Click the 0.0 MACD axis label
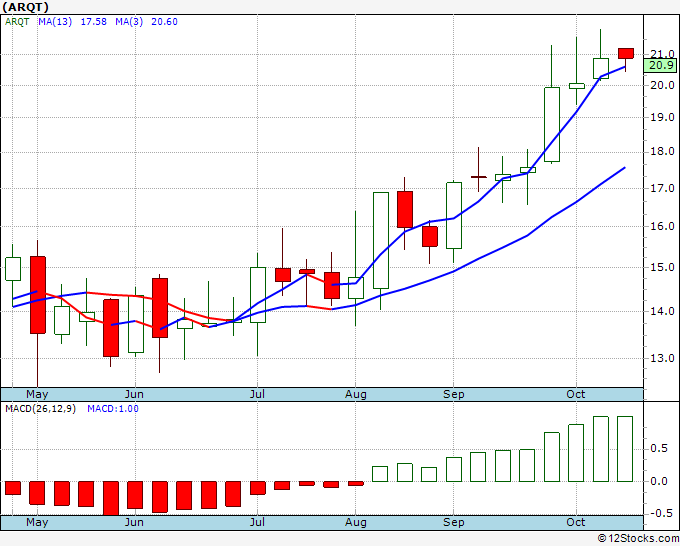Image resolution: width=680 pixels, height=546 pixels. point(658,481)
